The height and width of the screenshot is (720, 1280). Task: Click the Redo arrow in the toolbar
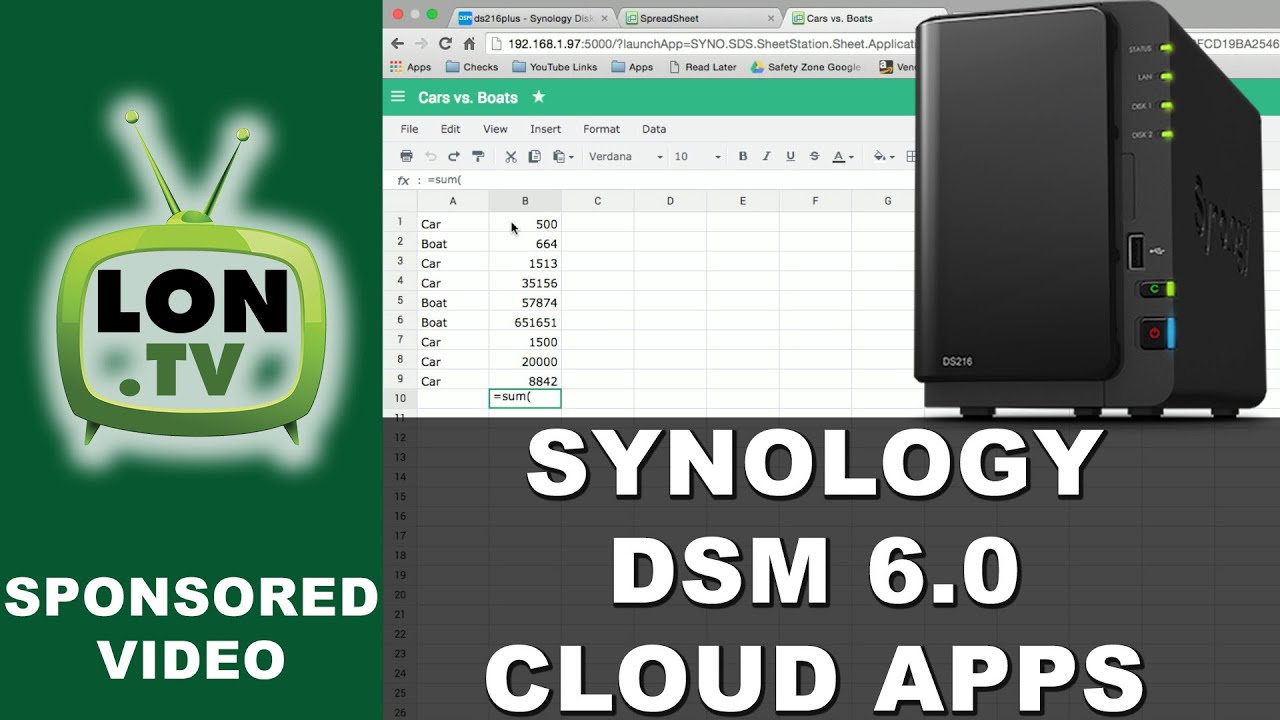pyautogui.click(x=454, y=156)
